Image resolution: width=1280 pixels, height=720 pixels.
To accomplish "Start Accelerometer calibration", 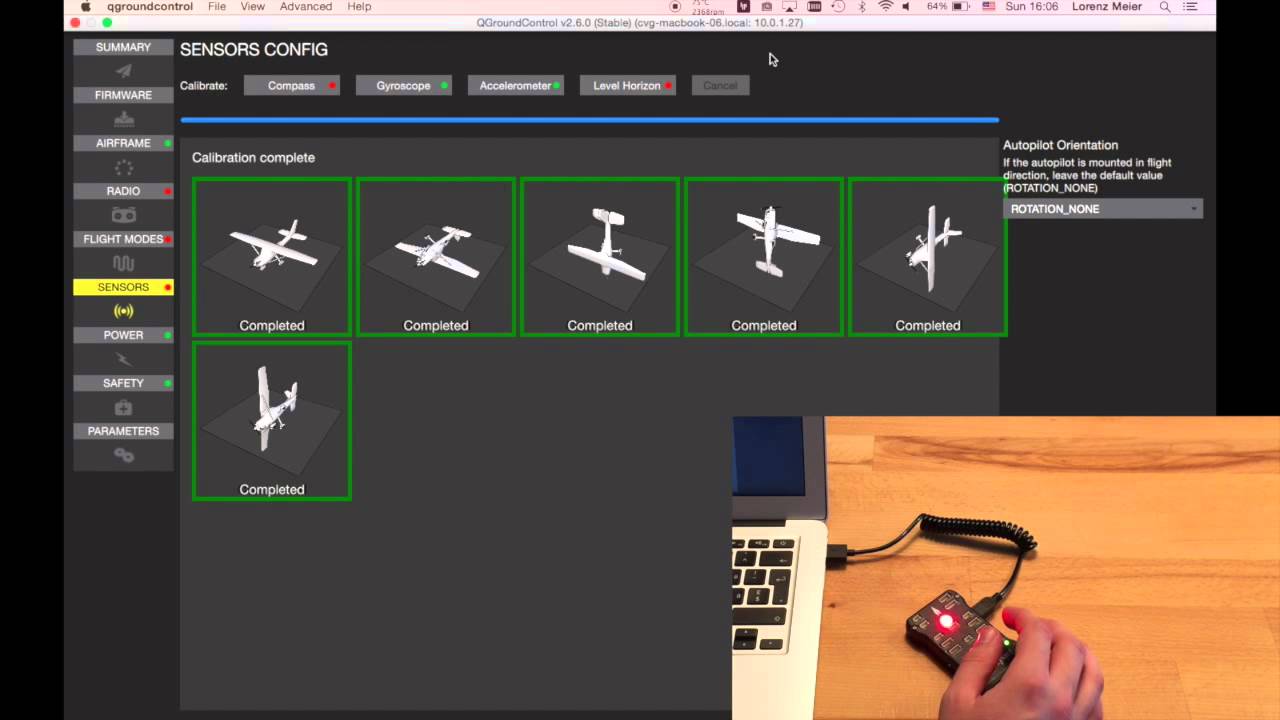I will click(515, 85).
